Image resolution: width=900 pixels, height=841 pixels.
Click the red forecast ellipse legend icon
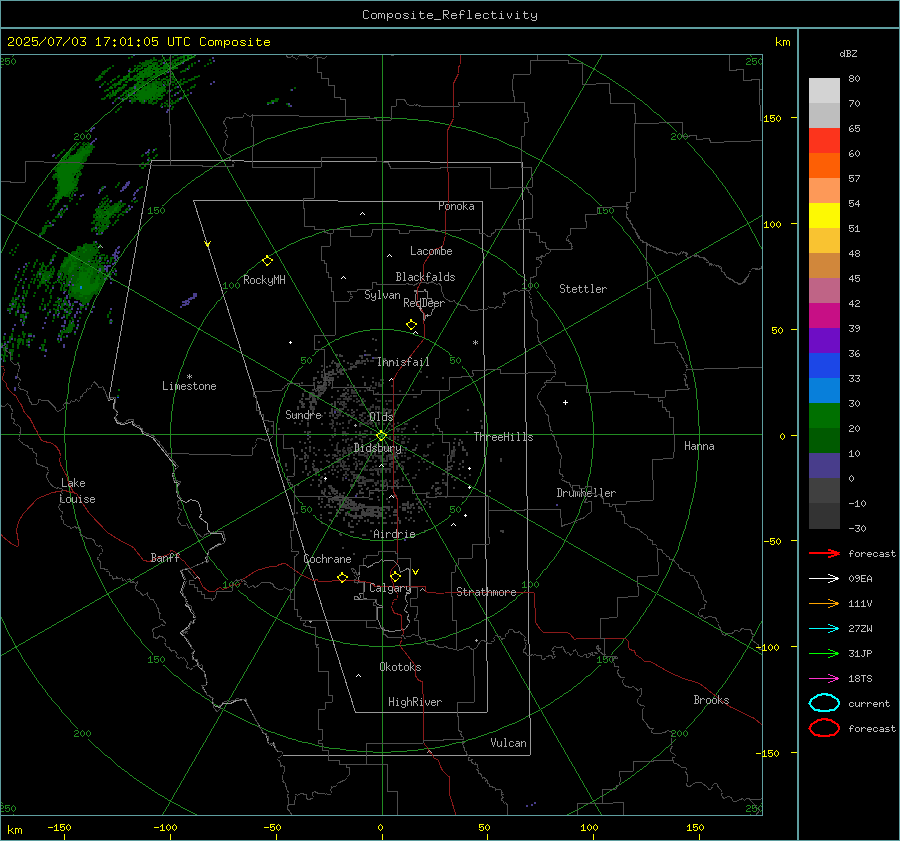point(824,728)
